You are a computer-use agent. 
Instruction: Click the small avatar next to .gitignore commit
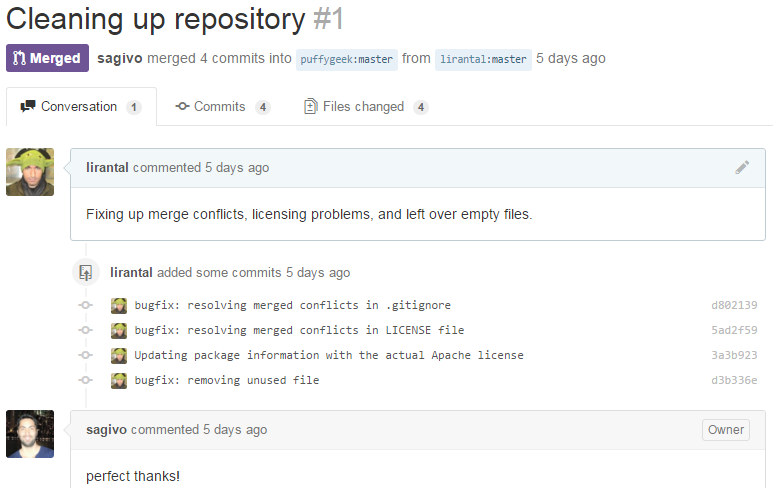coord(119,305)
